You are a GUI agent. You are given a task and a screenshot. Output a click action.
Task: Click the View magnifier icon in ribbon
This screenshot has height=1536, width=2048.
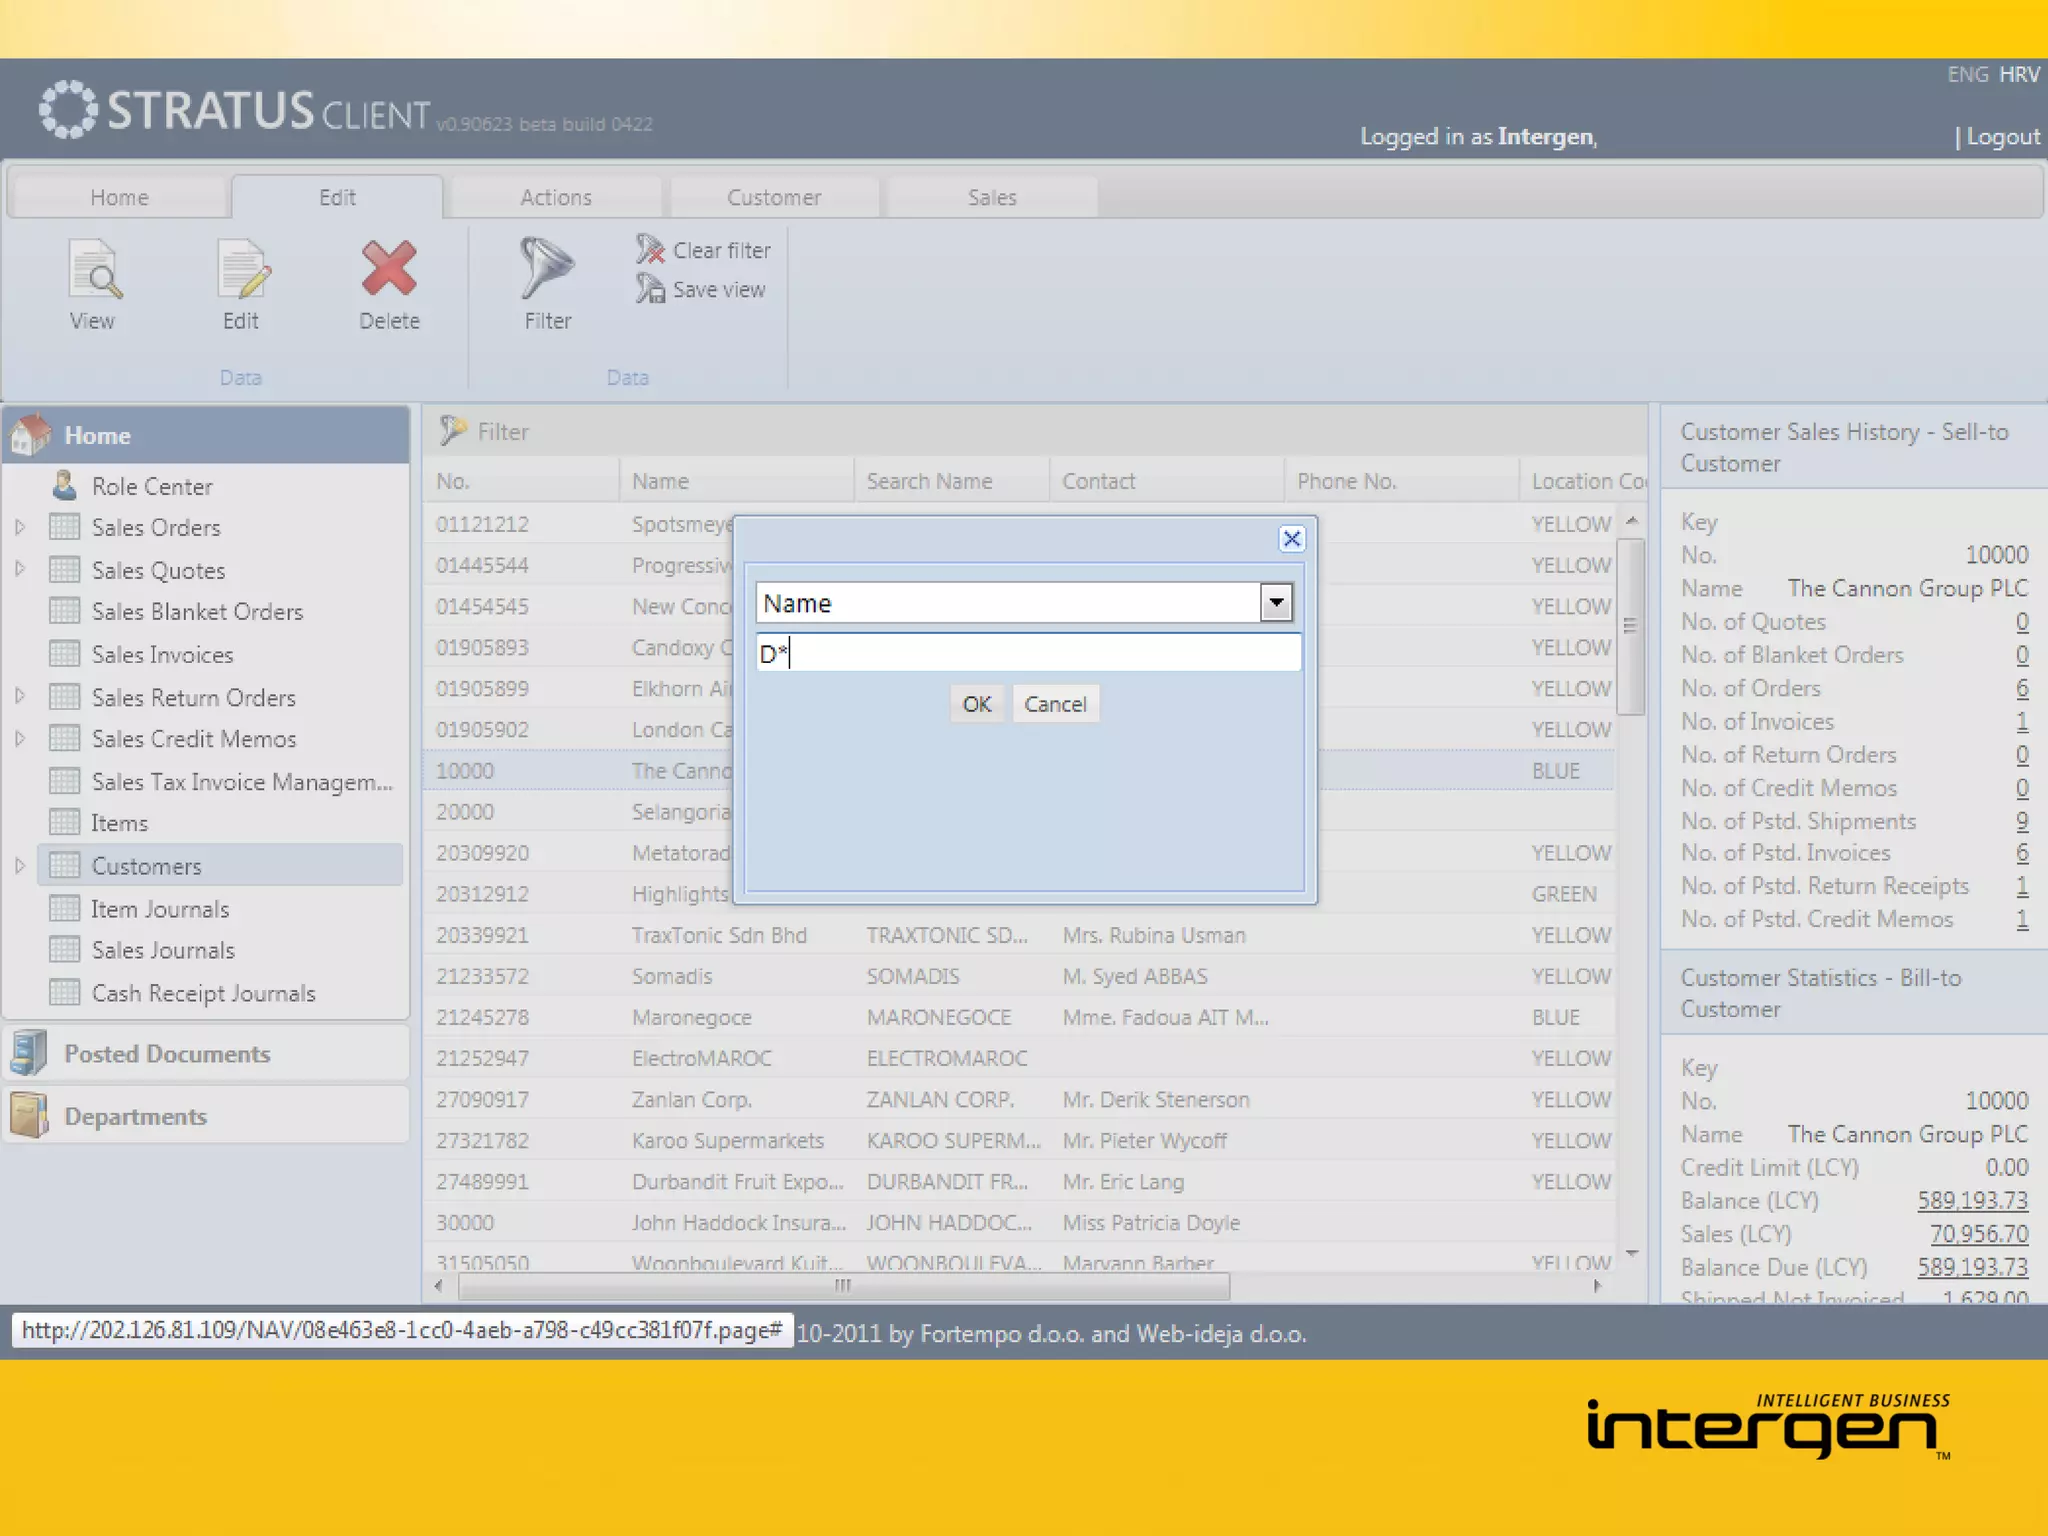coord(94,270)
